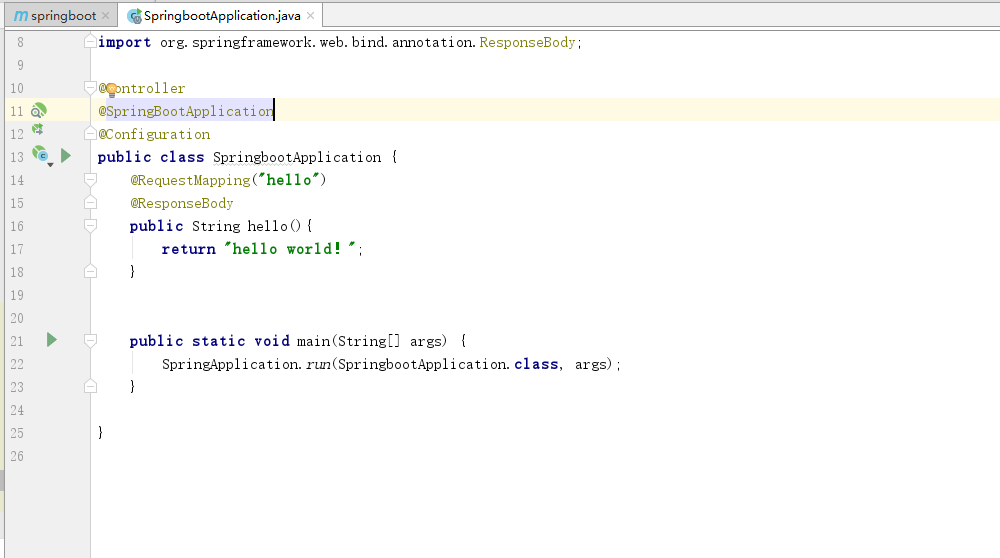1000x558 pixels.
Task: Click the "hello world!" return string
Action: [x=290, y=249]
